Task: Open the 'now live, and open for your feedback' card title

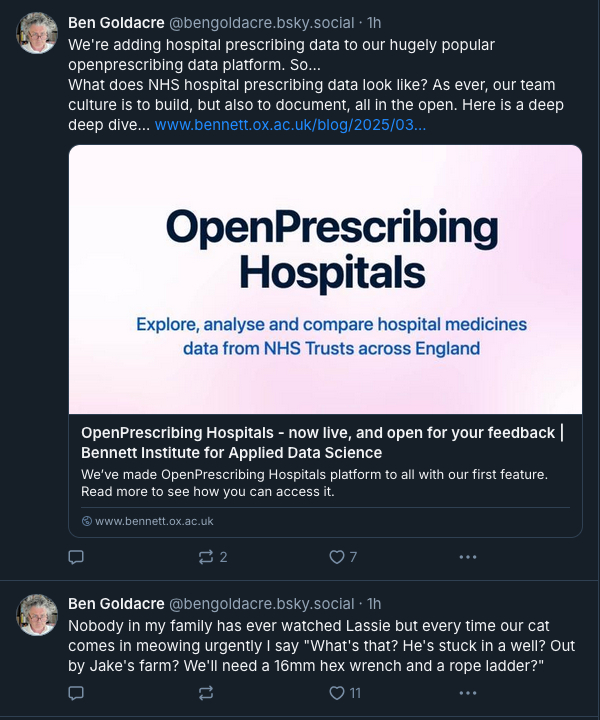Action: tap(322, 442)
